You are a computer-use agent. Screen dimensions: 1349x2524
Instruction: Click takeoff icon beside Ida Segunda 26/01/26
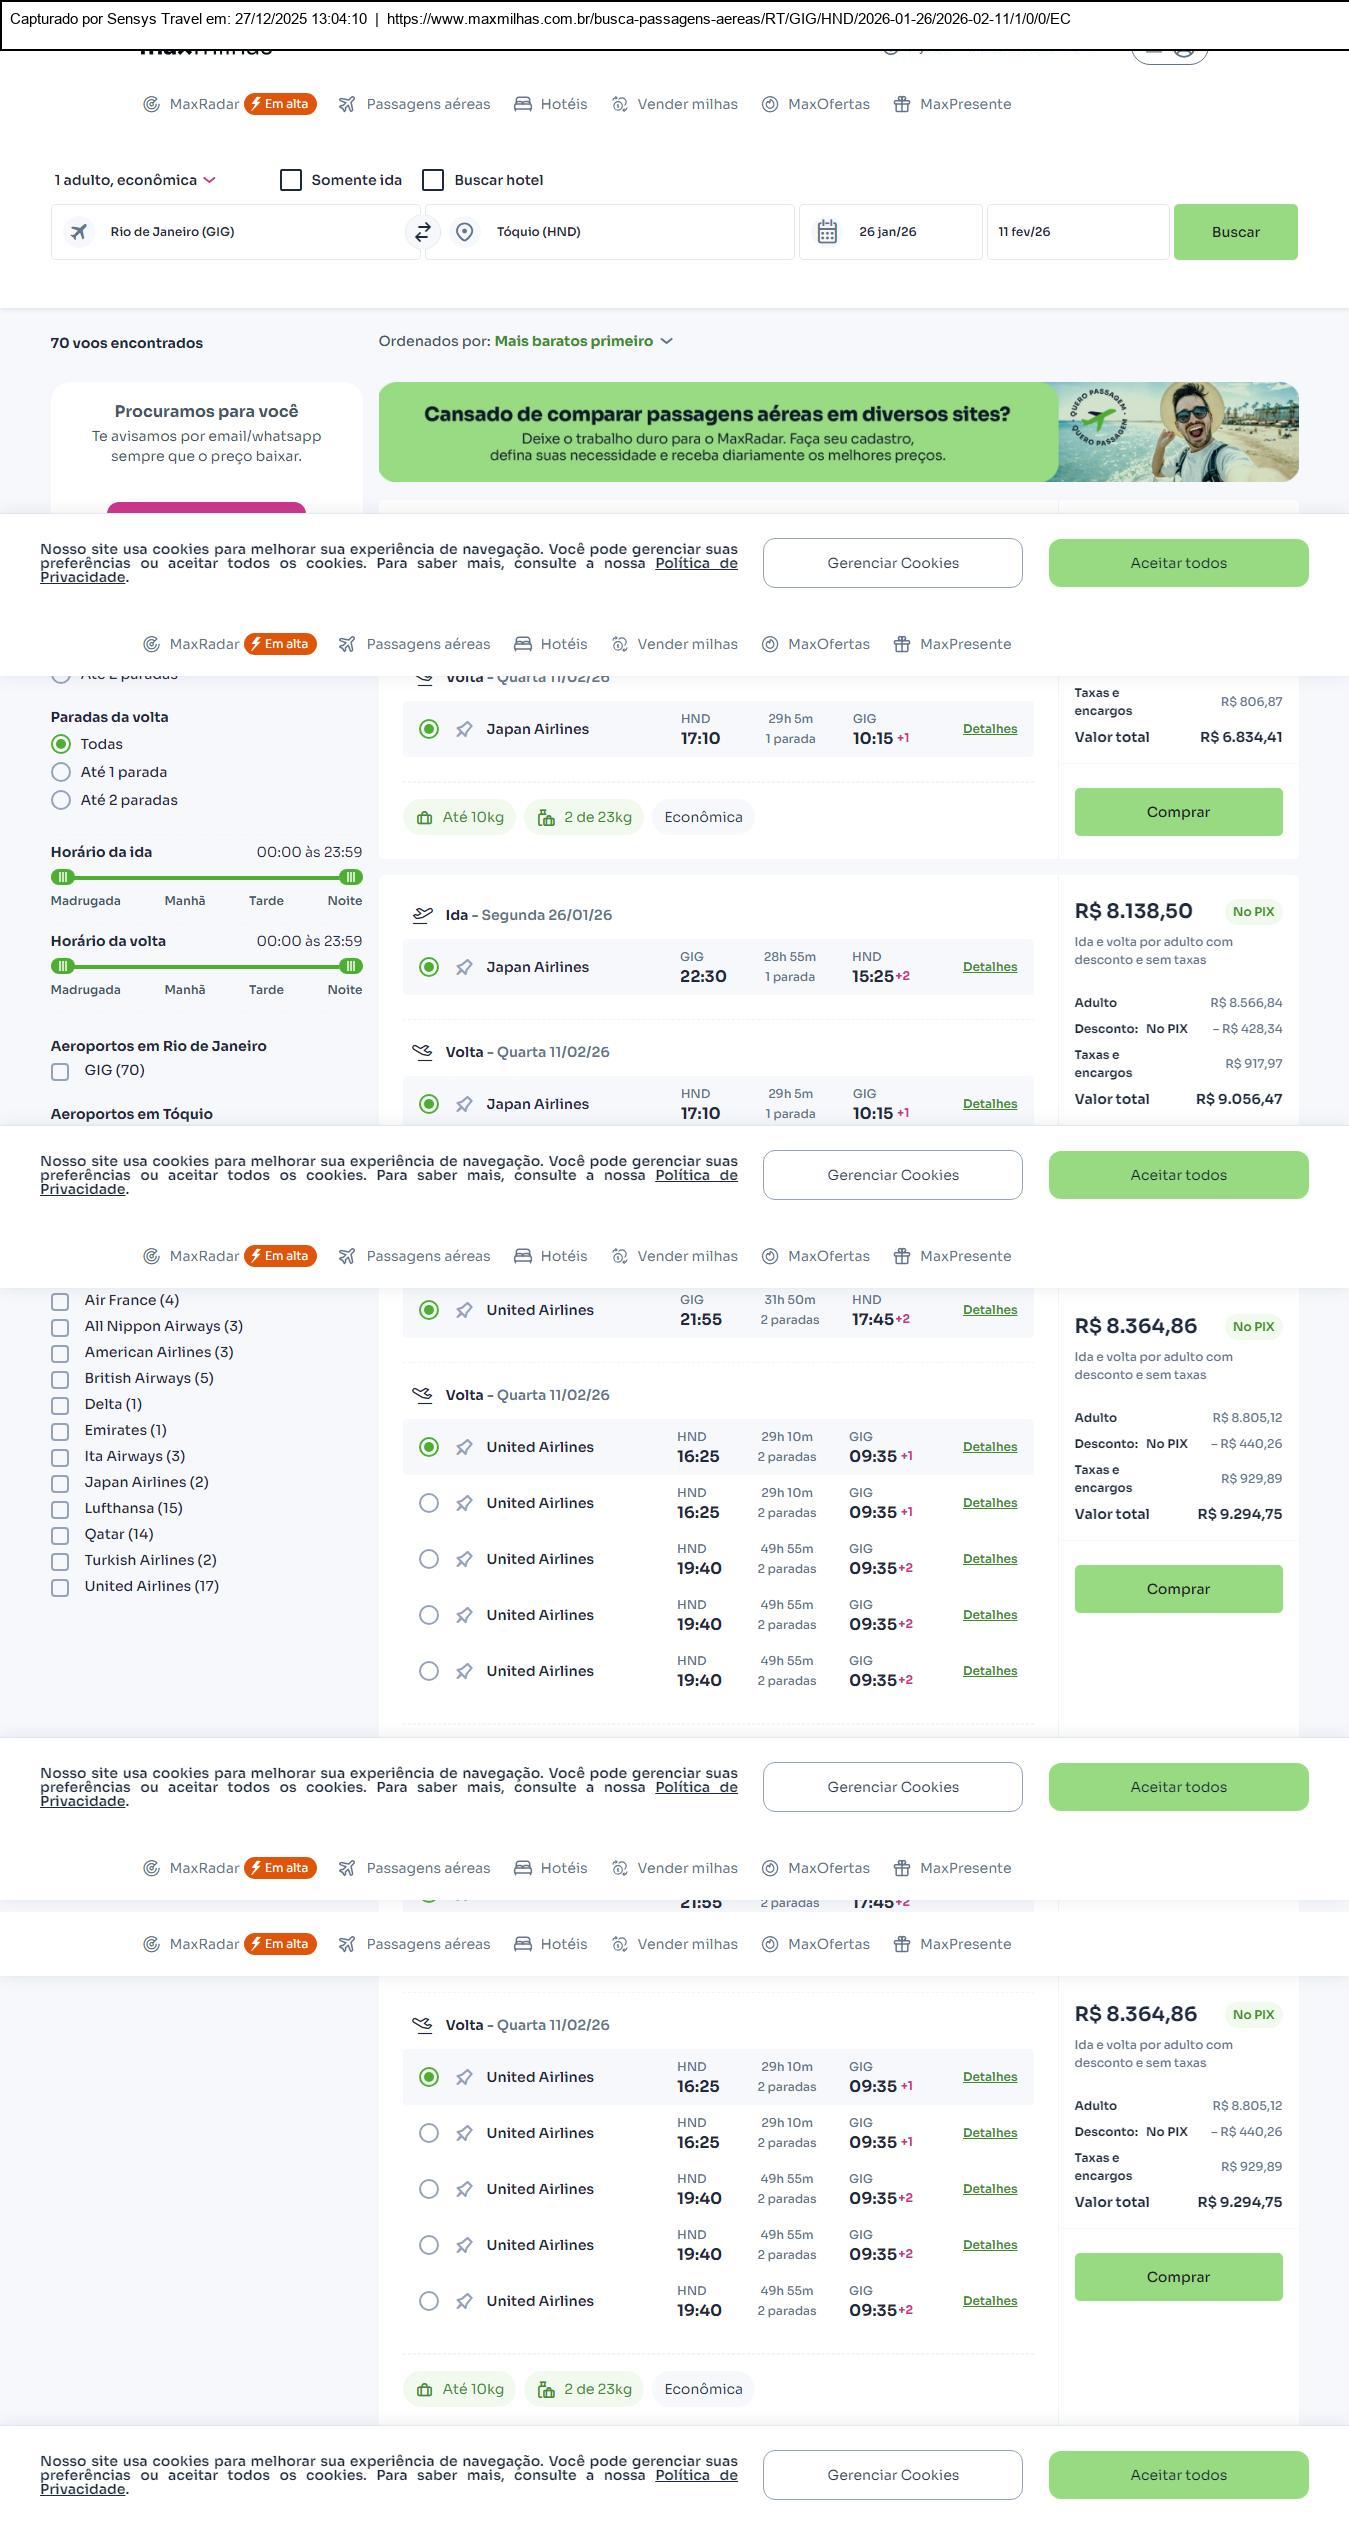coord(423,915)
